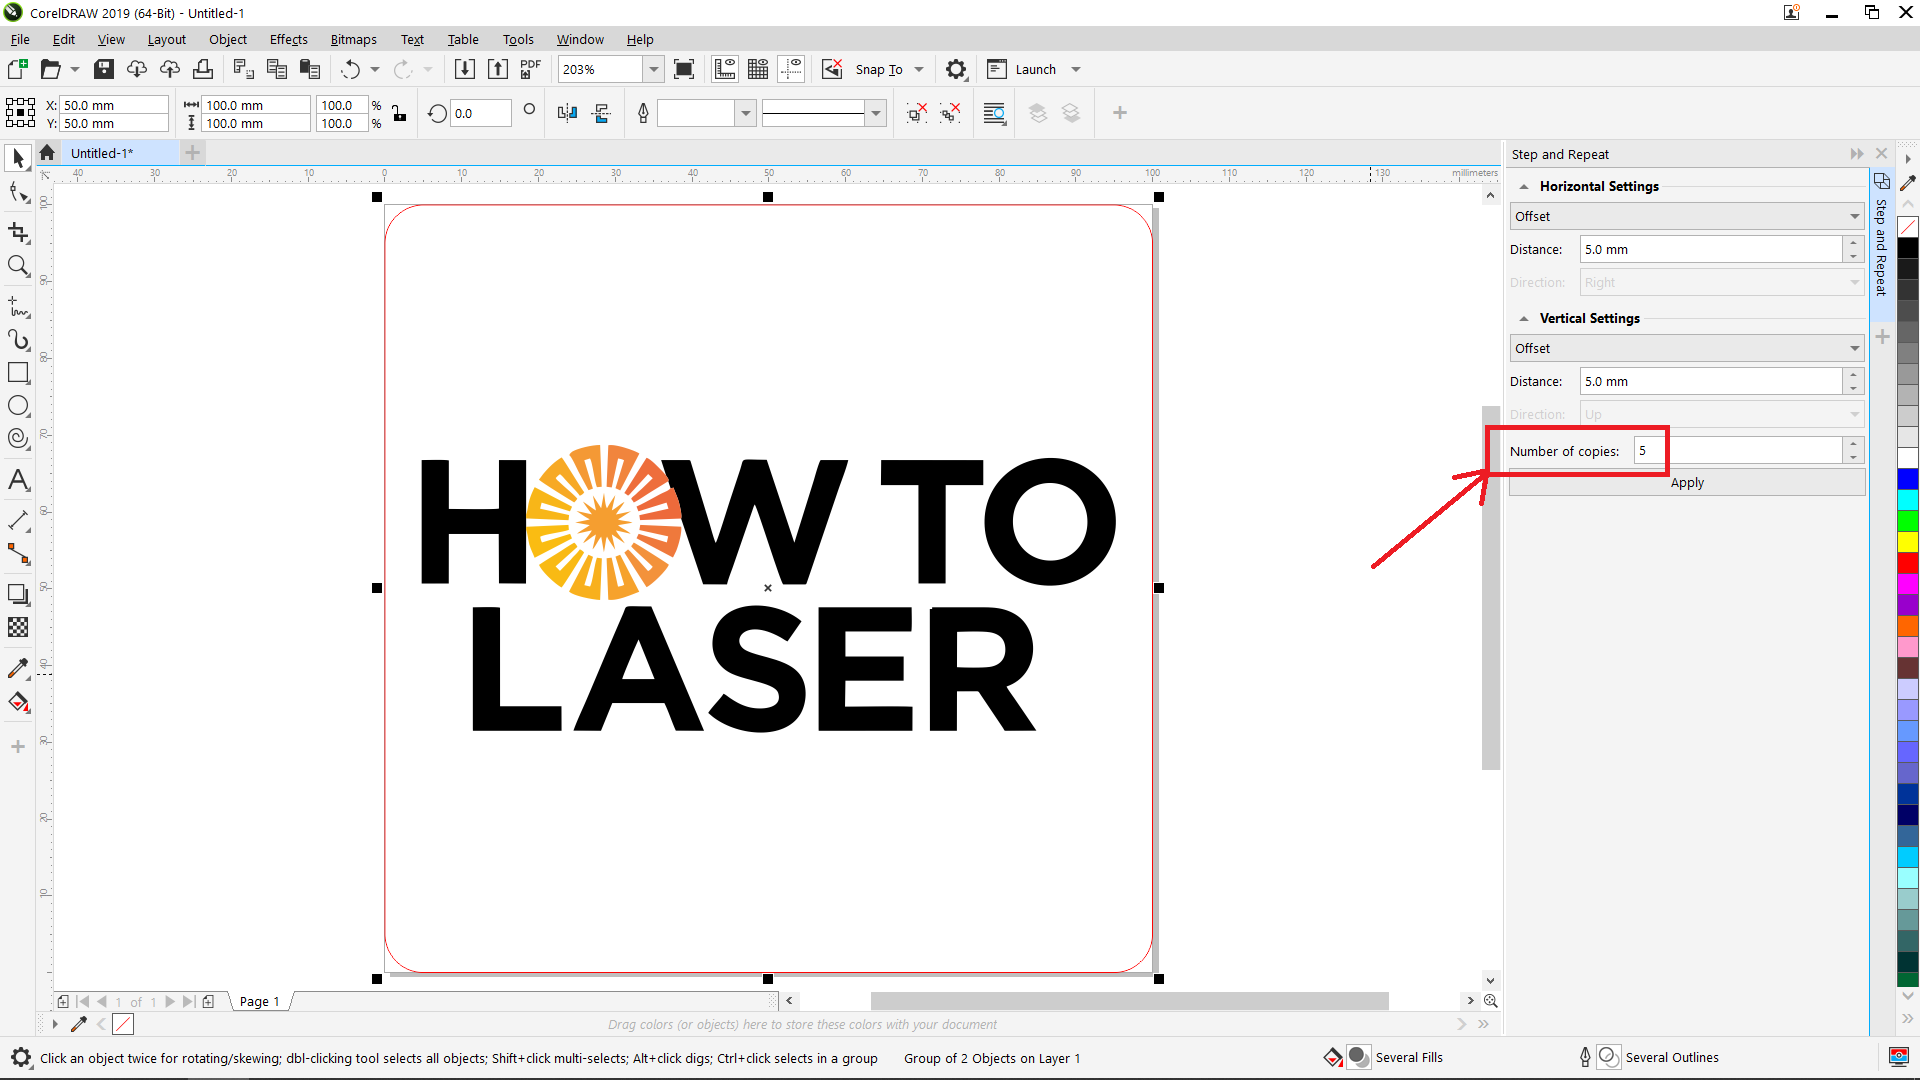Add a new document tab
The height and width of the screenshot is (1080, 1920).
[193, 153]
